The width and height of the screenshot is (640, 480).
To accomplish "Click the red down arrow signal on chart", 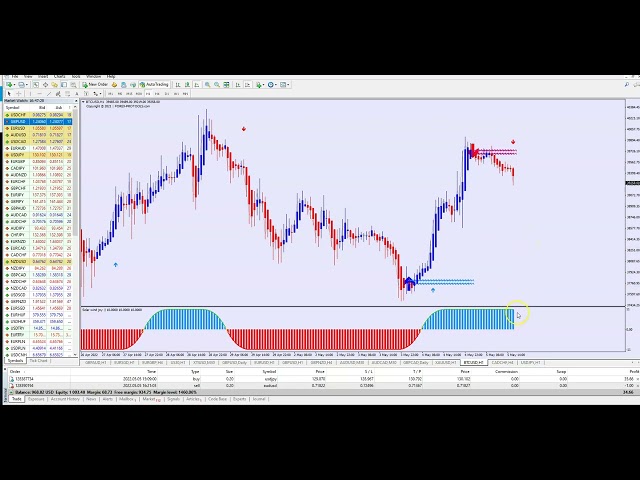I will pyautogui.click(x=243, y=129).
